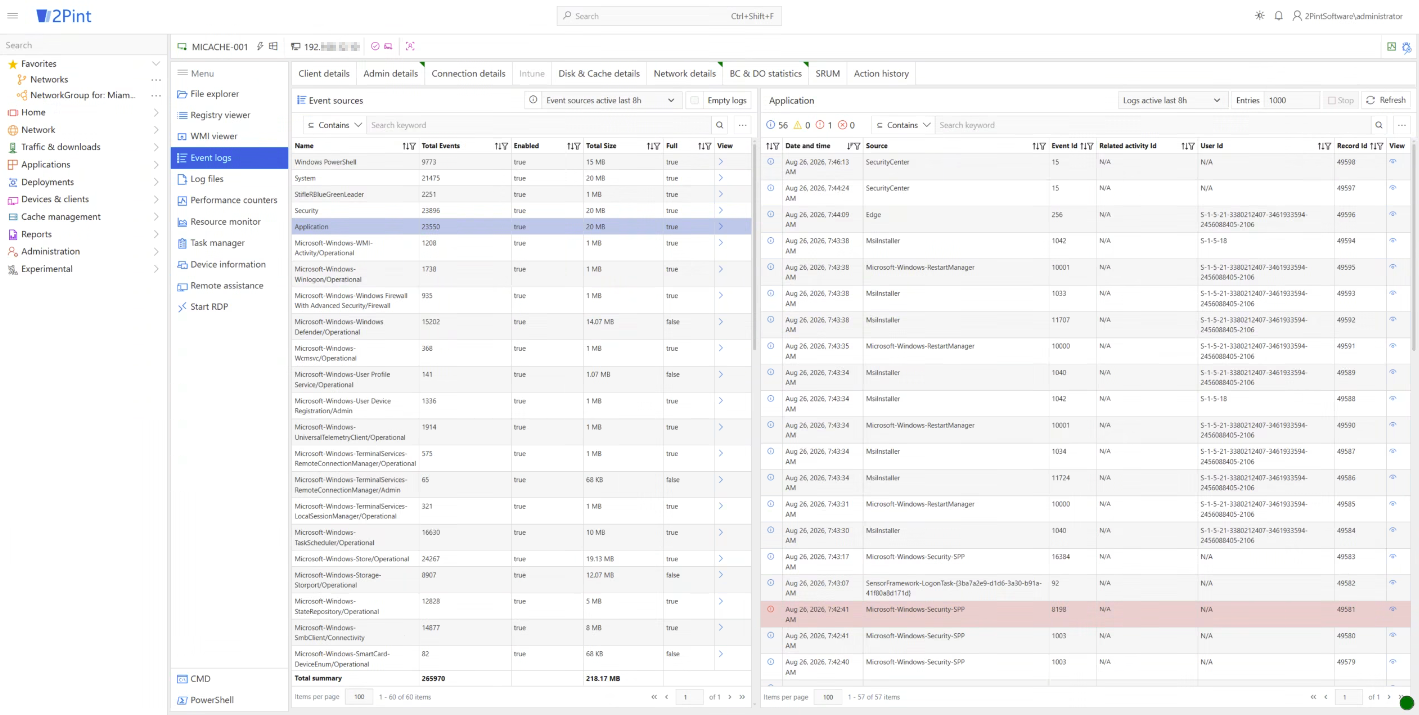Click the table layout icon next to MICACHE-001
The image size is (1419, 715).
273,46
